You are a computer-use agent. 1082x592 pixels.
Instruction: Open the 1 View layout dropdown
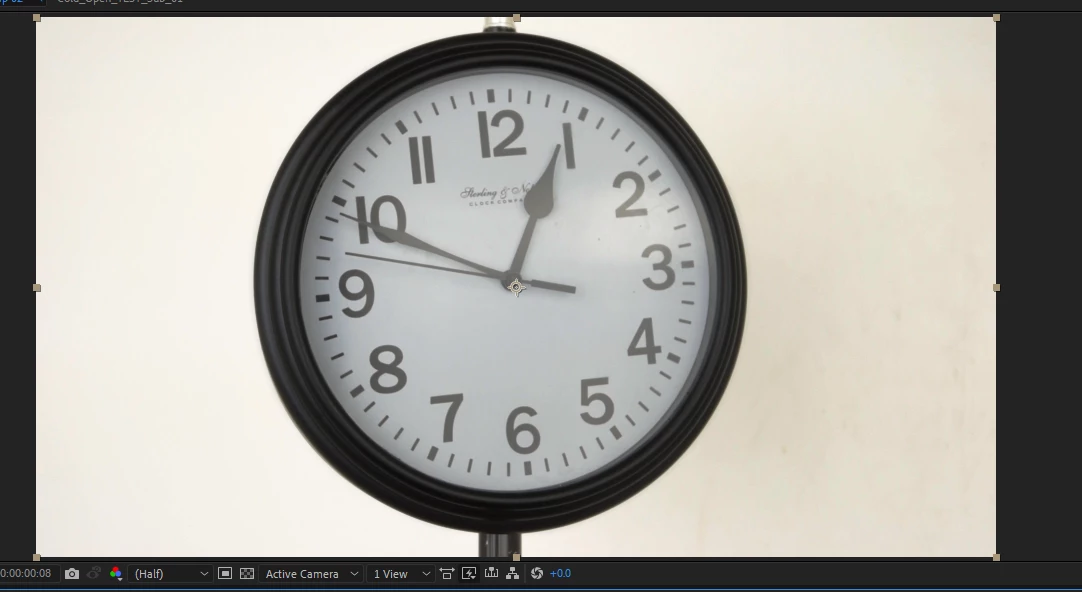click(x=401, y=573)
